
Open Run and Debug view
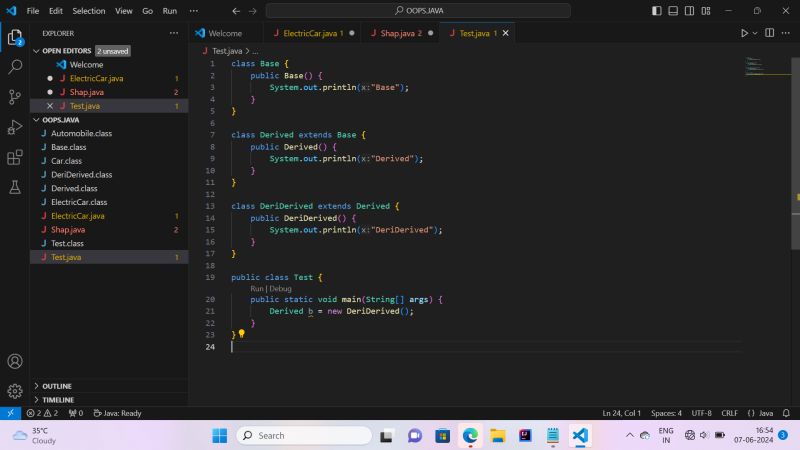click(x=15, y=127)
